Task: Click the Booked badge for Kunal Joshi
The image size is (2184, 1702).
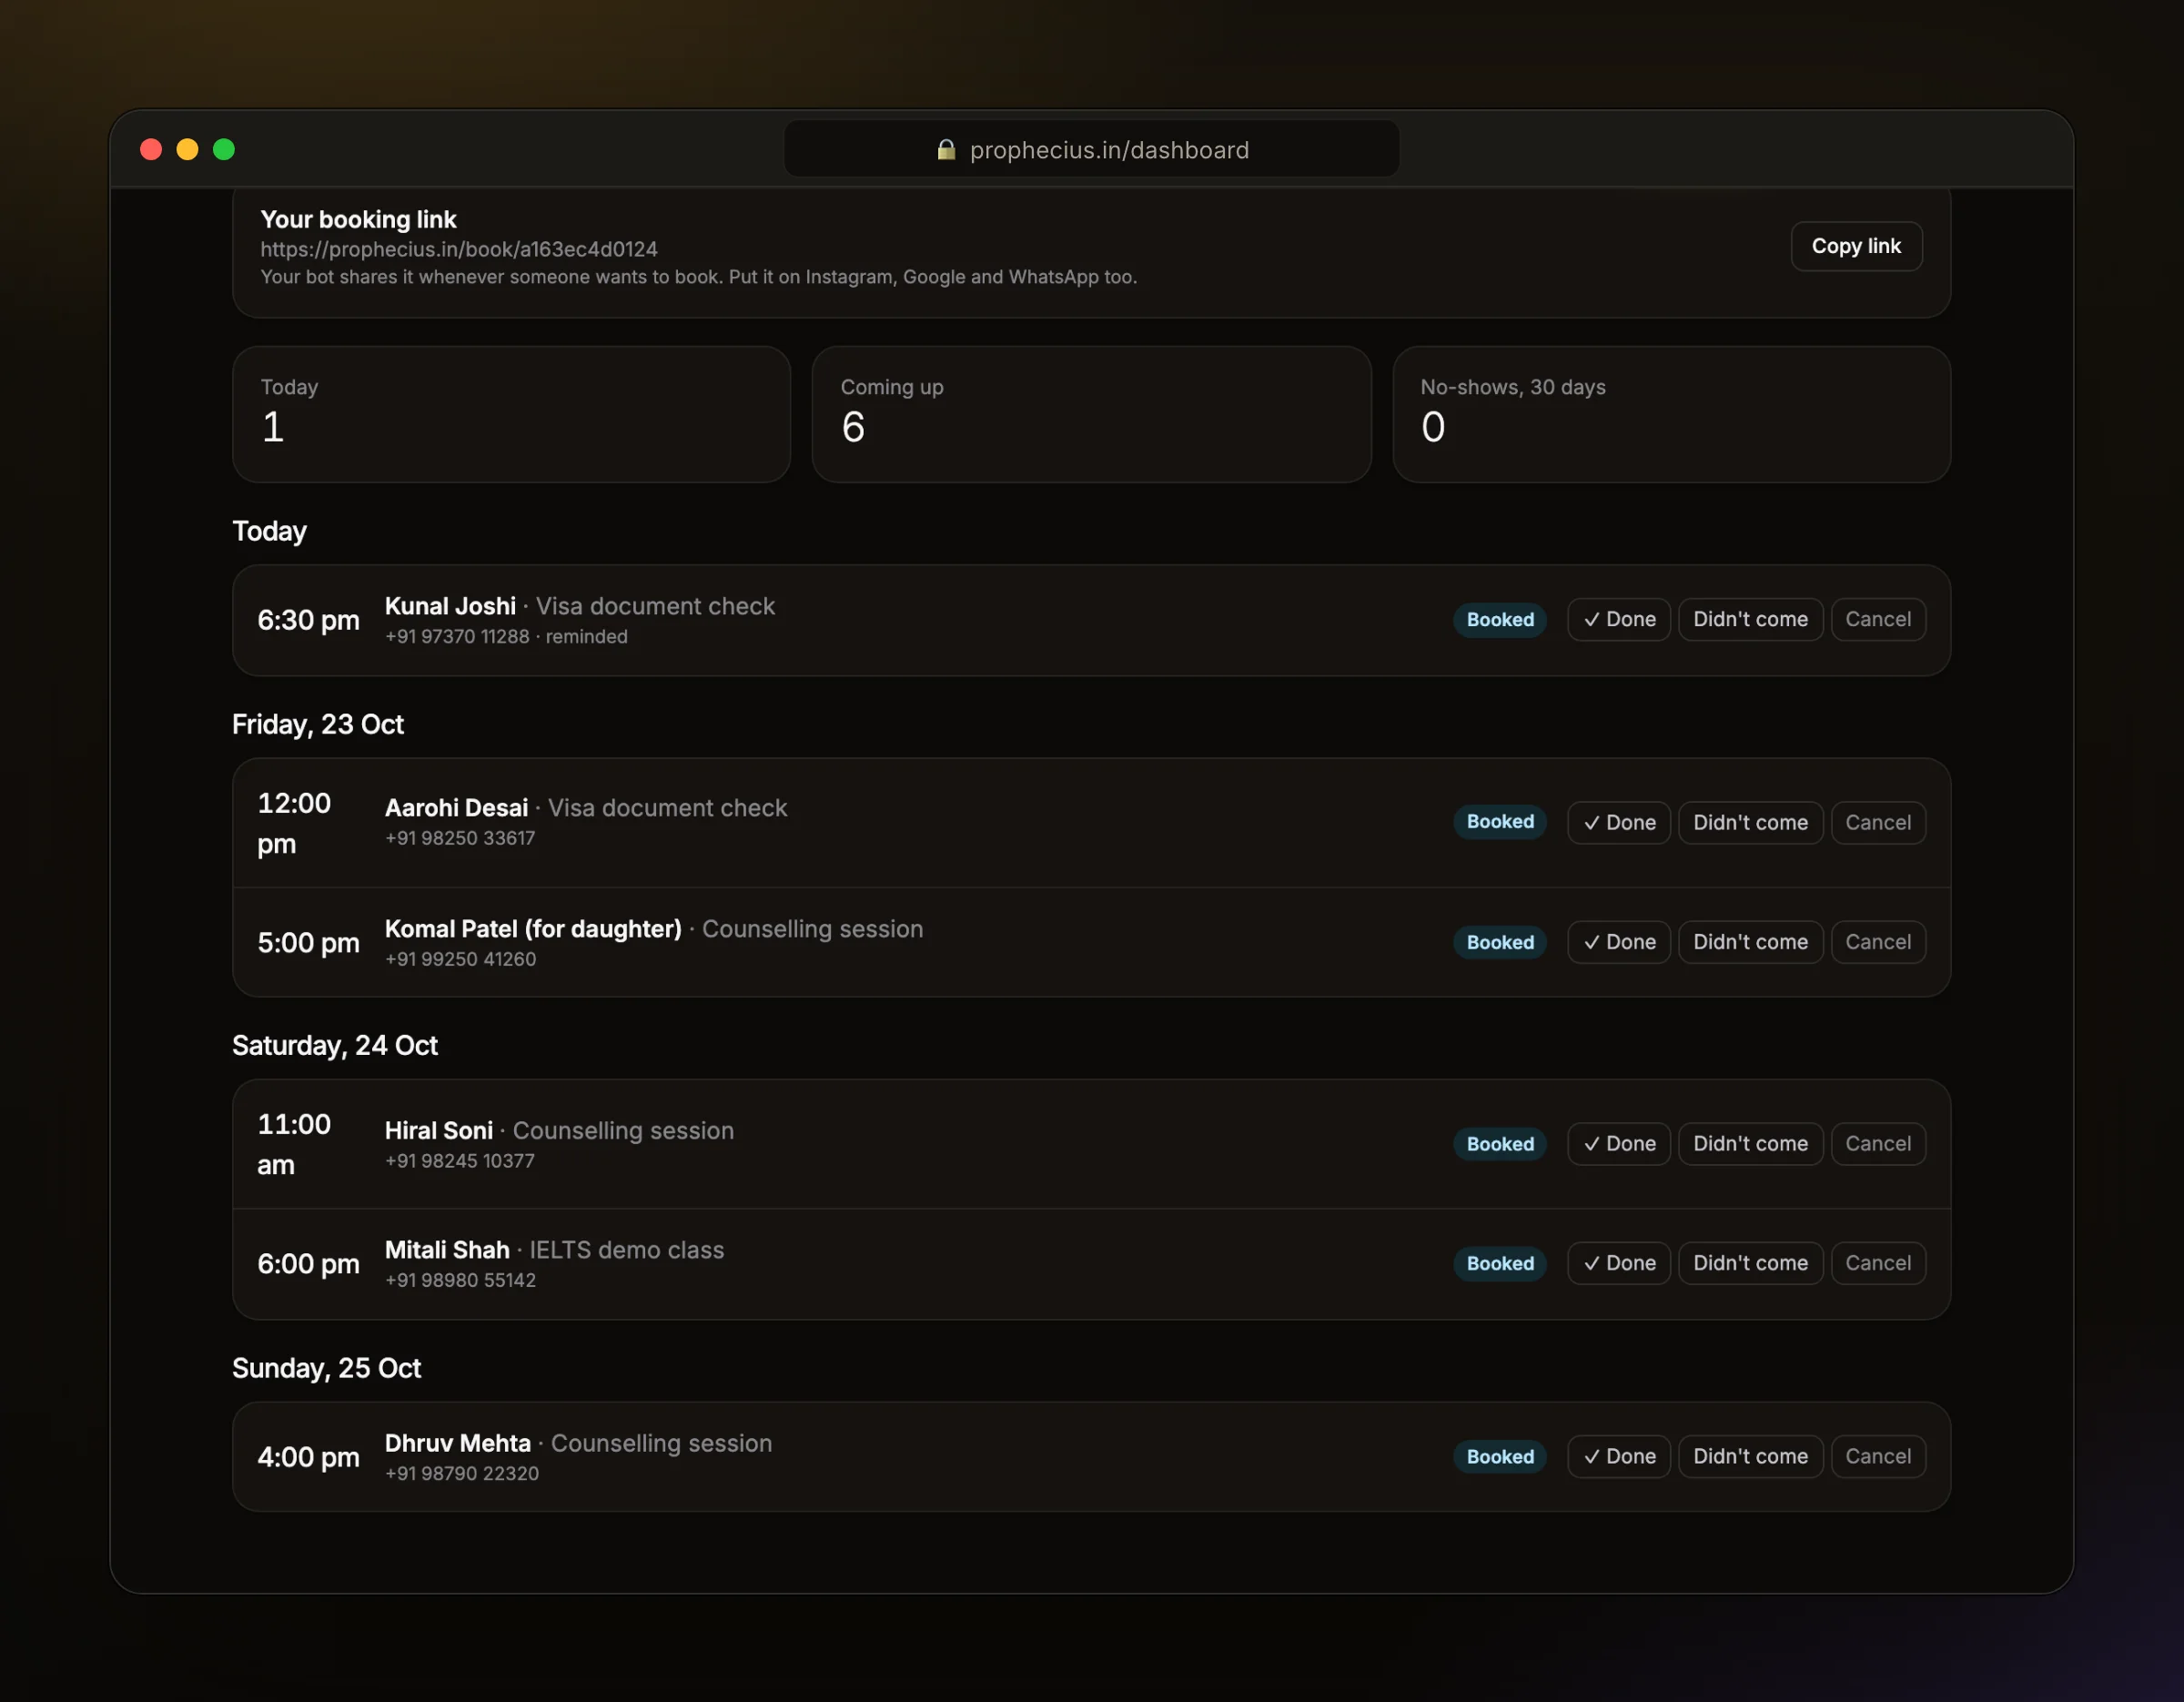Action: (x=1500, y=619)
